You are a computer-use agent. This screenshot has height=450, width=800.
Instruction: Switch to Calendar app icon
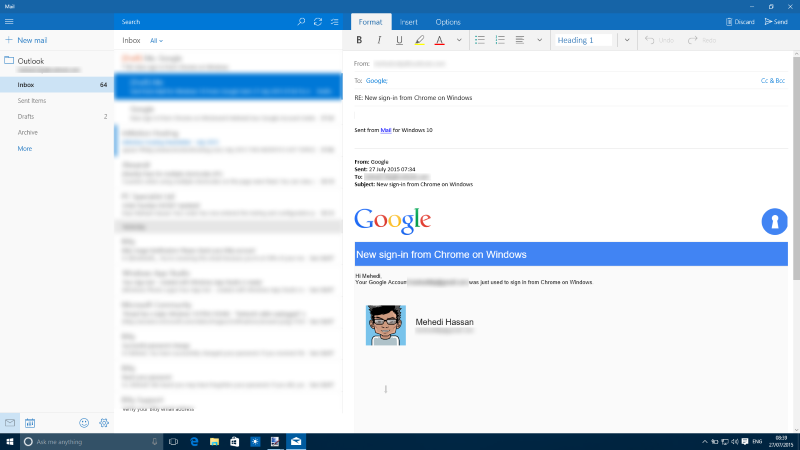pyautogui.click(x=30, y=423)
